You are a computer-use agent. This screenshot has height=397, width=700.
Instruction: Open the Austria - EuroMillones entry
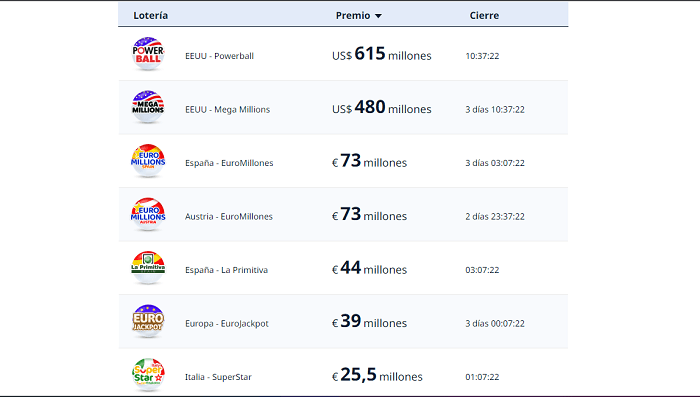(229, 217)
